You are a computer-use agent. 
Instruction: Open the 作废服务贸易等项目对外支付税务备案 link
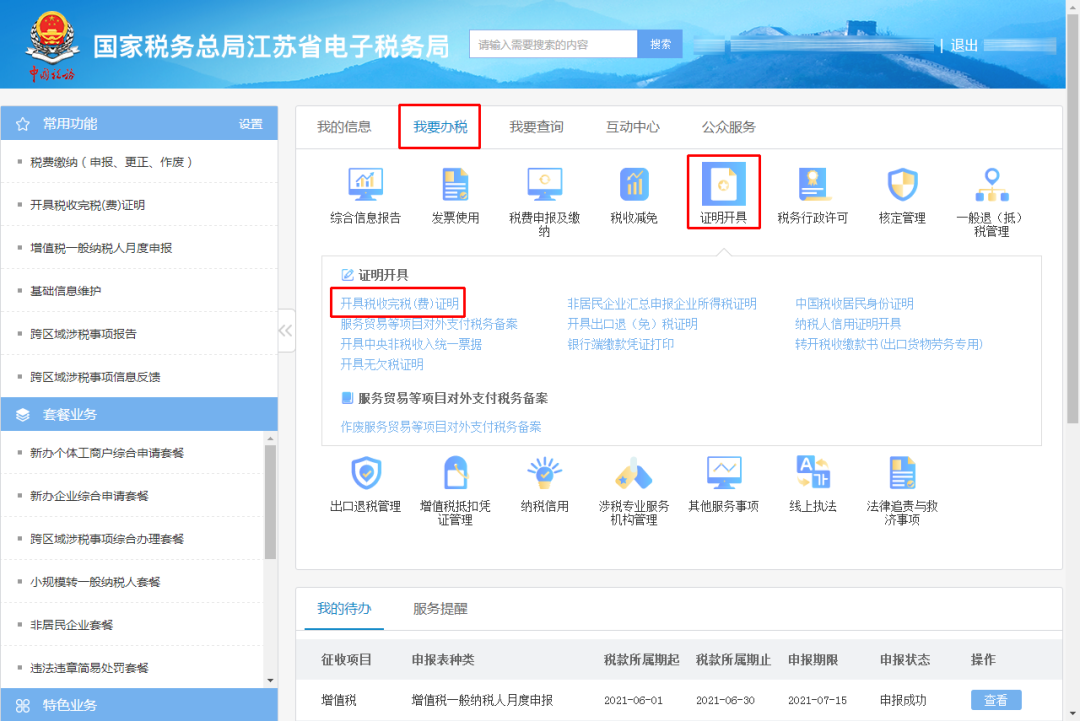[441, 427]
